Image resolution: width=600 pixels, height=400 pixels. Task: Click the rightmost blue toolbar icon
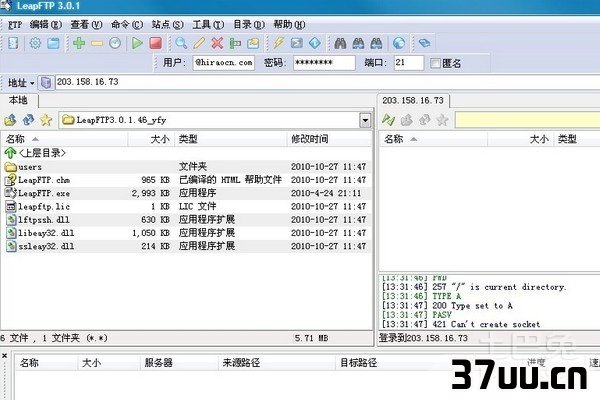424,43
